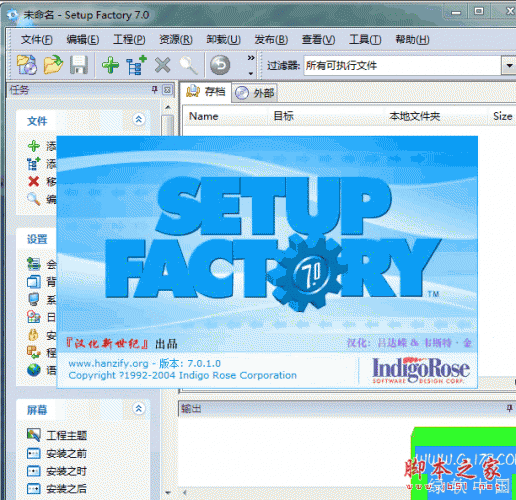The height and width of the screenshot is (500, 516).
Task: Open the 过滤器 filter dropdown arrow
Action: tap(509, 65)
